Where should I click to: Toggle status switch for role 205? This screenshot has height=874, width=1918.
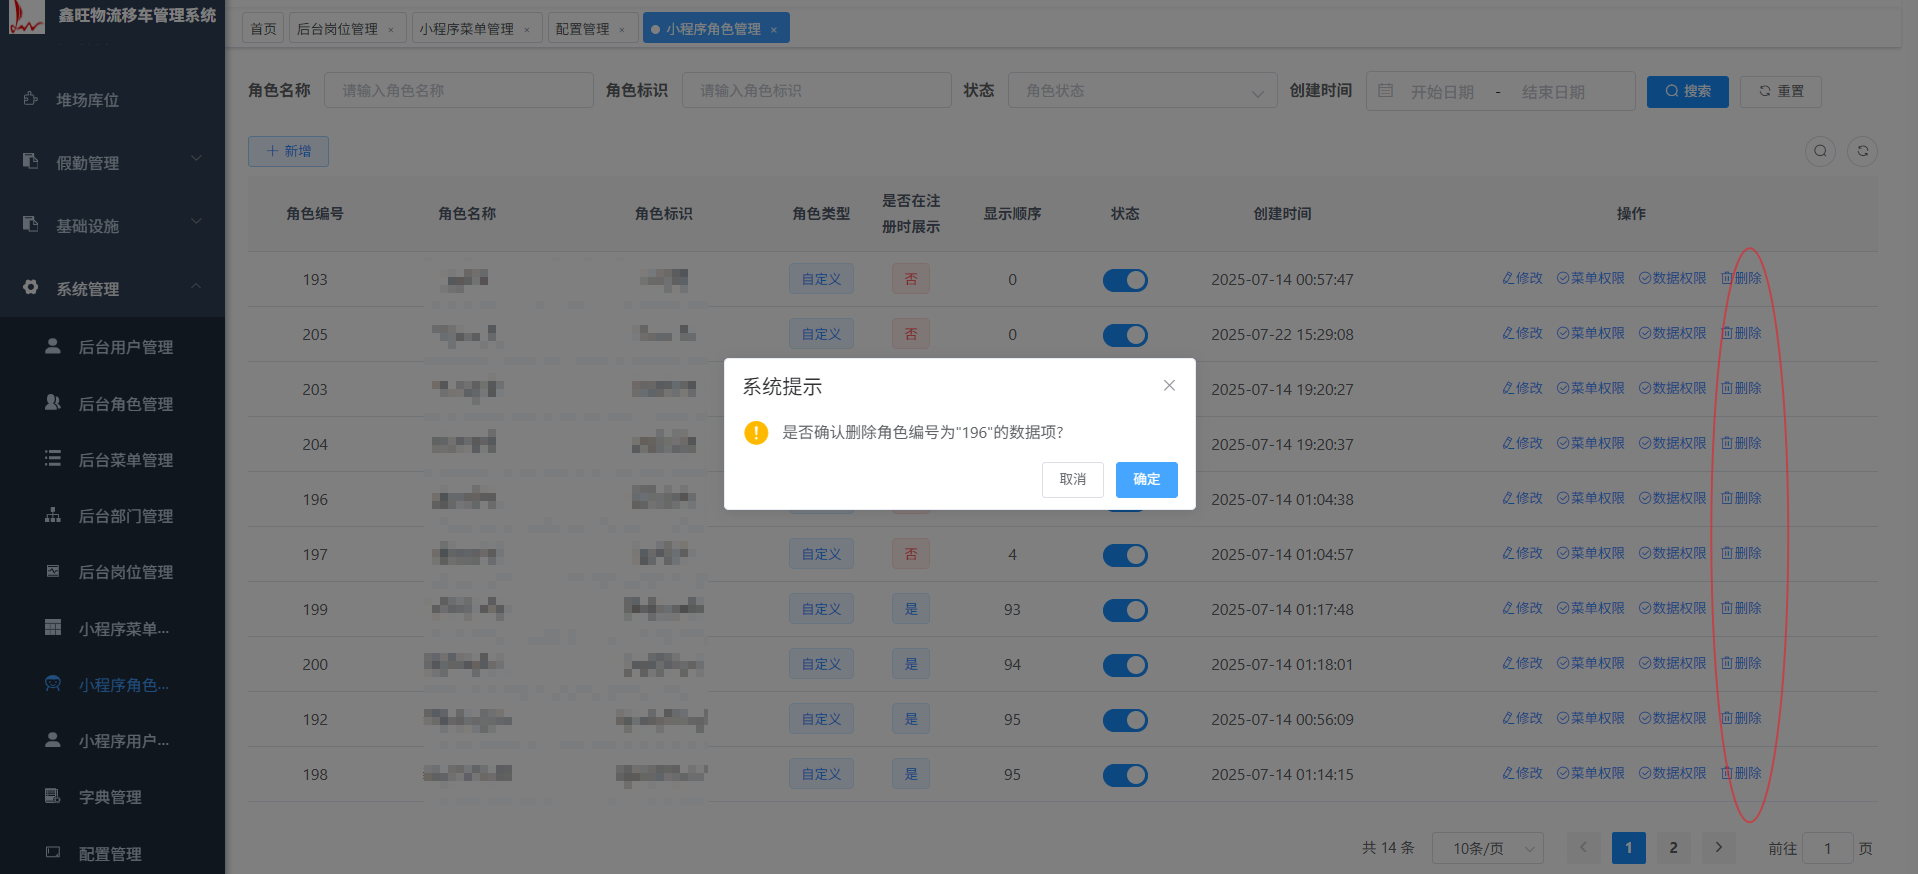1125,335
